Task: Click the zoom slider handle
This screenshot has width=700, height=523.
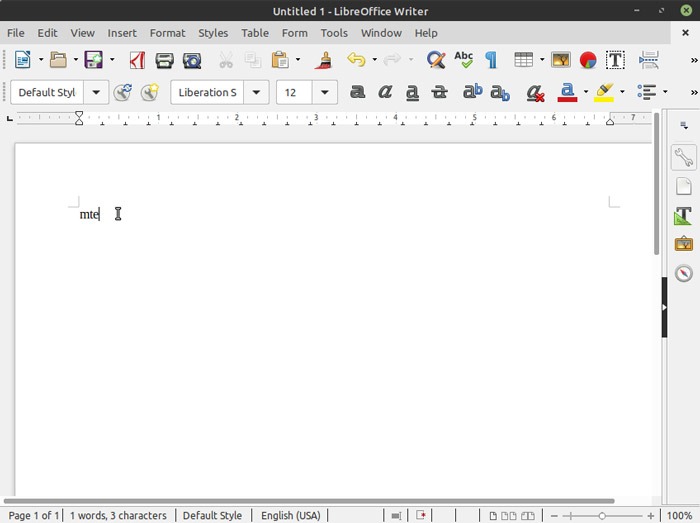Action: pos(602,516)
